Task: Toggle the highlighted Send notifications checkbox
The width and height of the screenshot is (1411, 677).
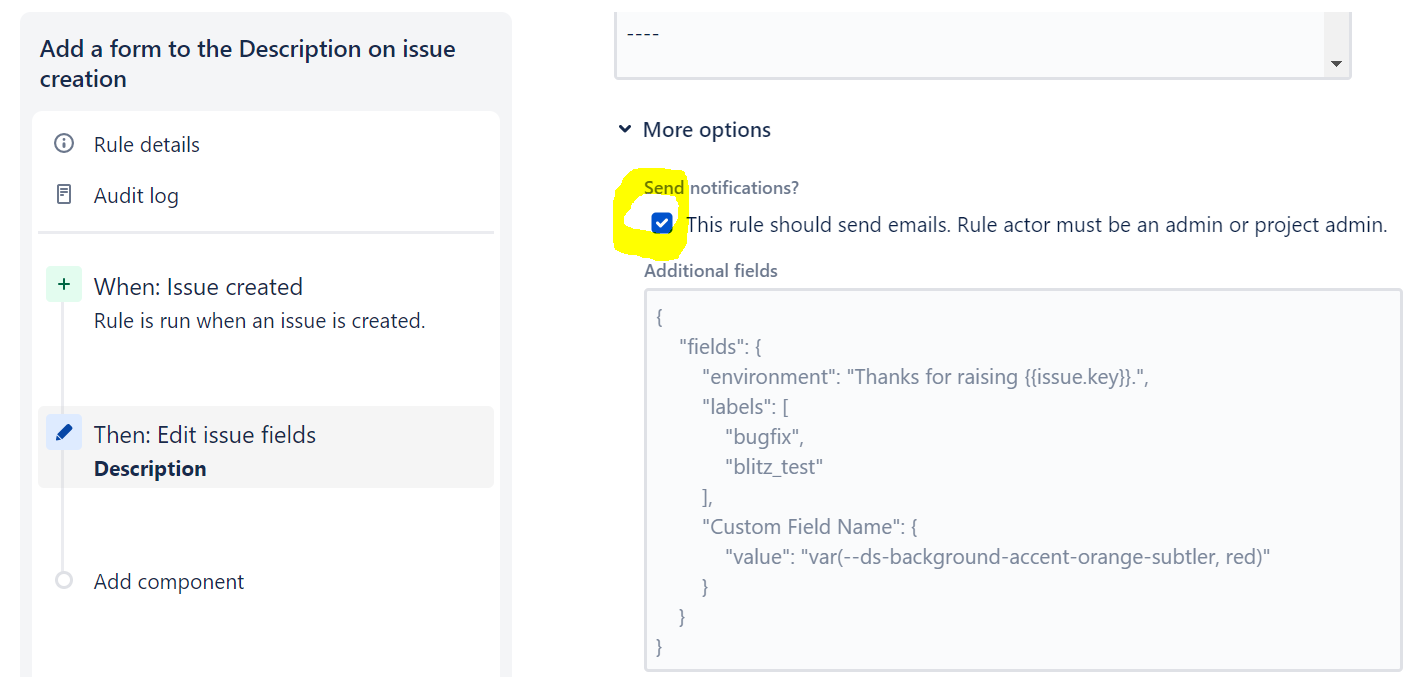Action: pos(661,223)
